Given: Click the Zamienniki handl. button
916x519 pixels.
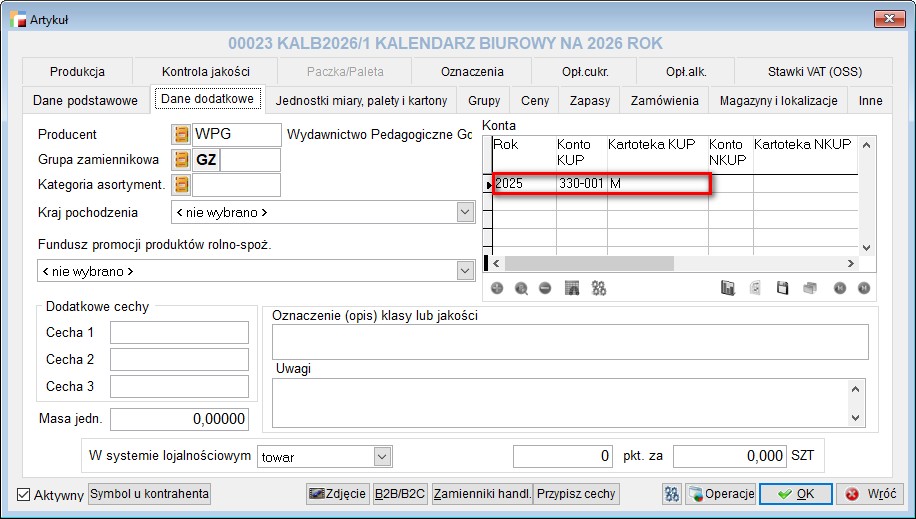Looking at the screenshot, I should pyautogui.click(x=480, y=494).
